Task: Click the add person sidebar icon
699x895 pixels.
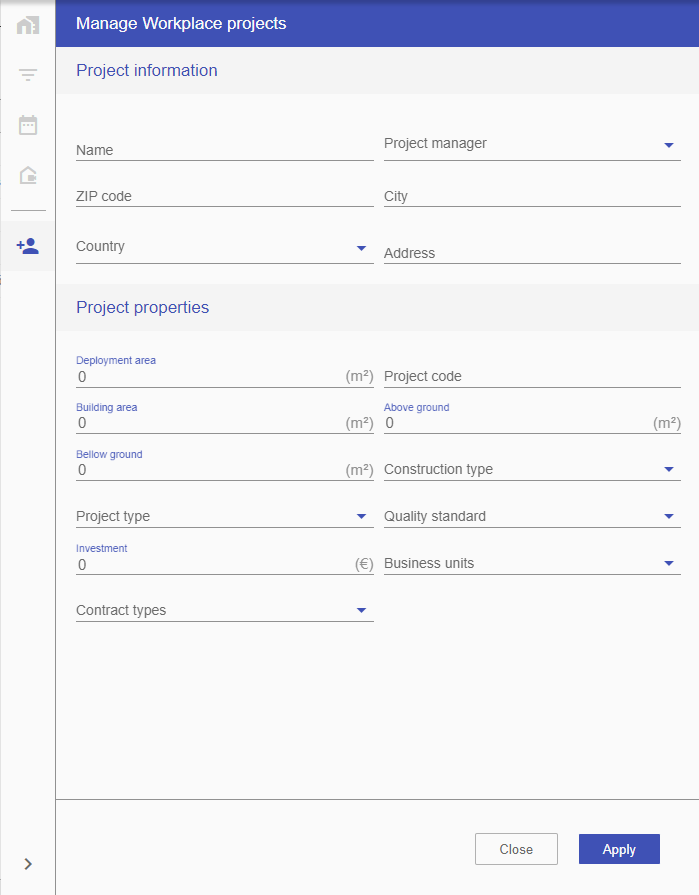Action: pos(27,246)
